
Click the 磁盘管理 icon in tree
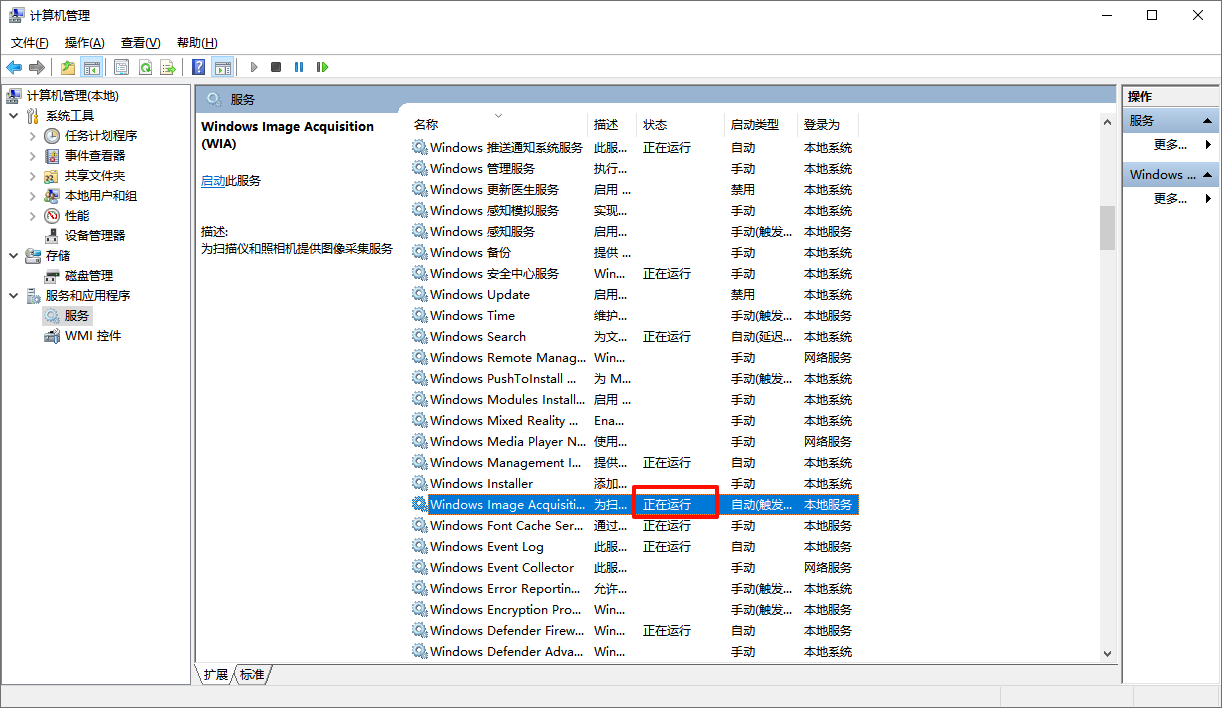tap(52, 276)
